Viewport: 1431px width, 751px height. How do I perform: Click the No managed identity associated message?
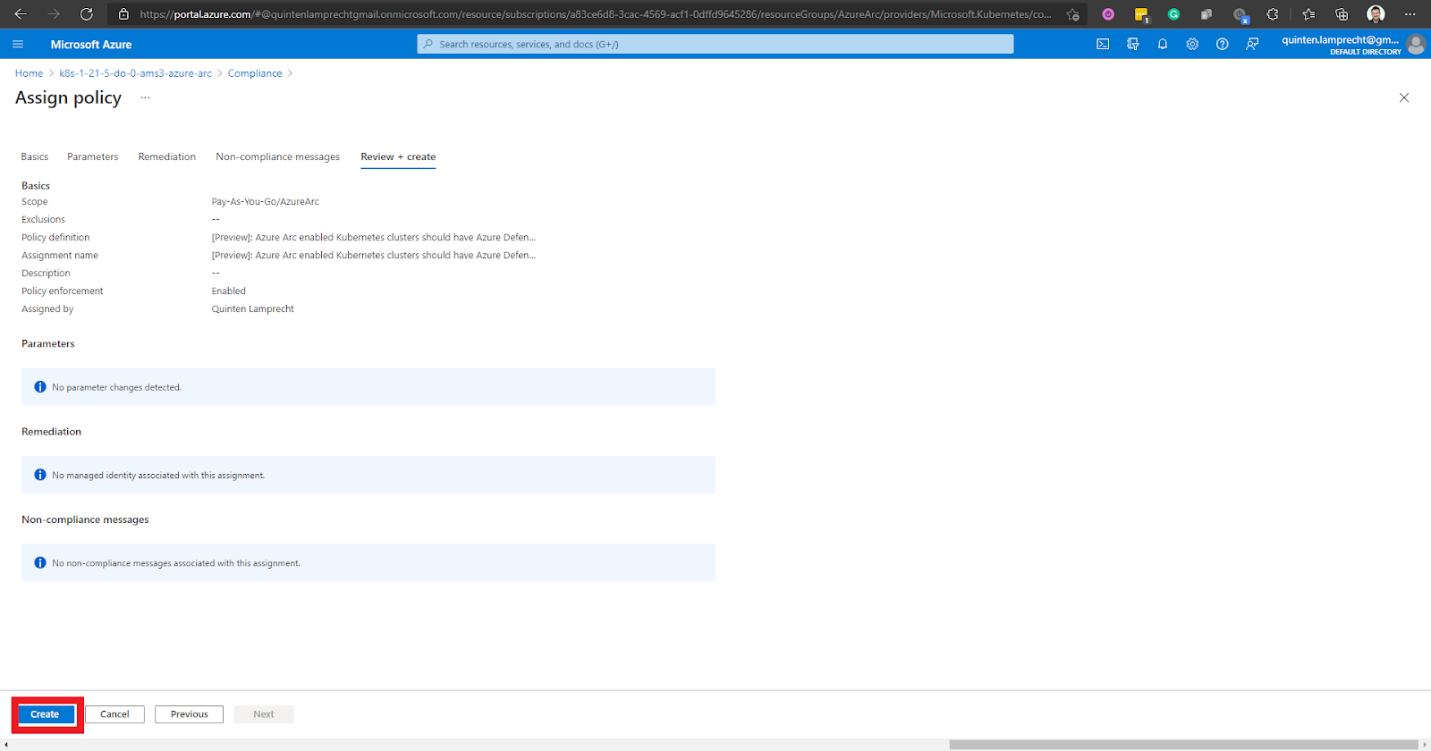[158, 475]
